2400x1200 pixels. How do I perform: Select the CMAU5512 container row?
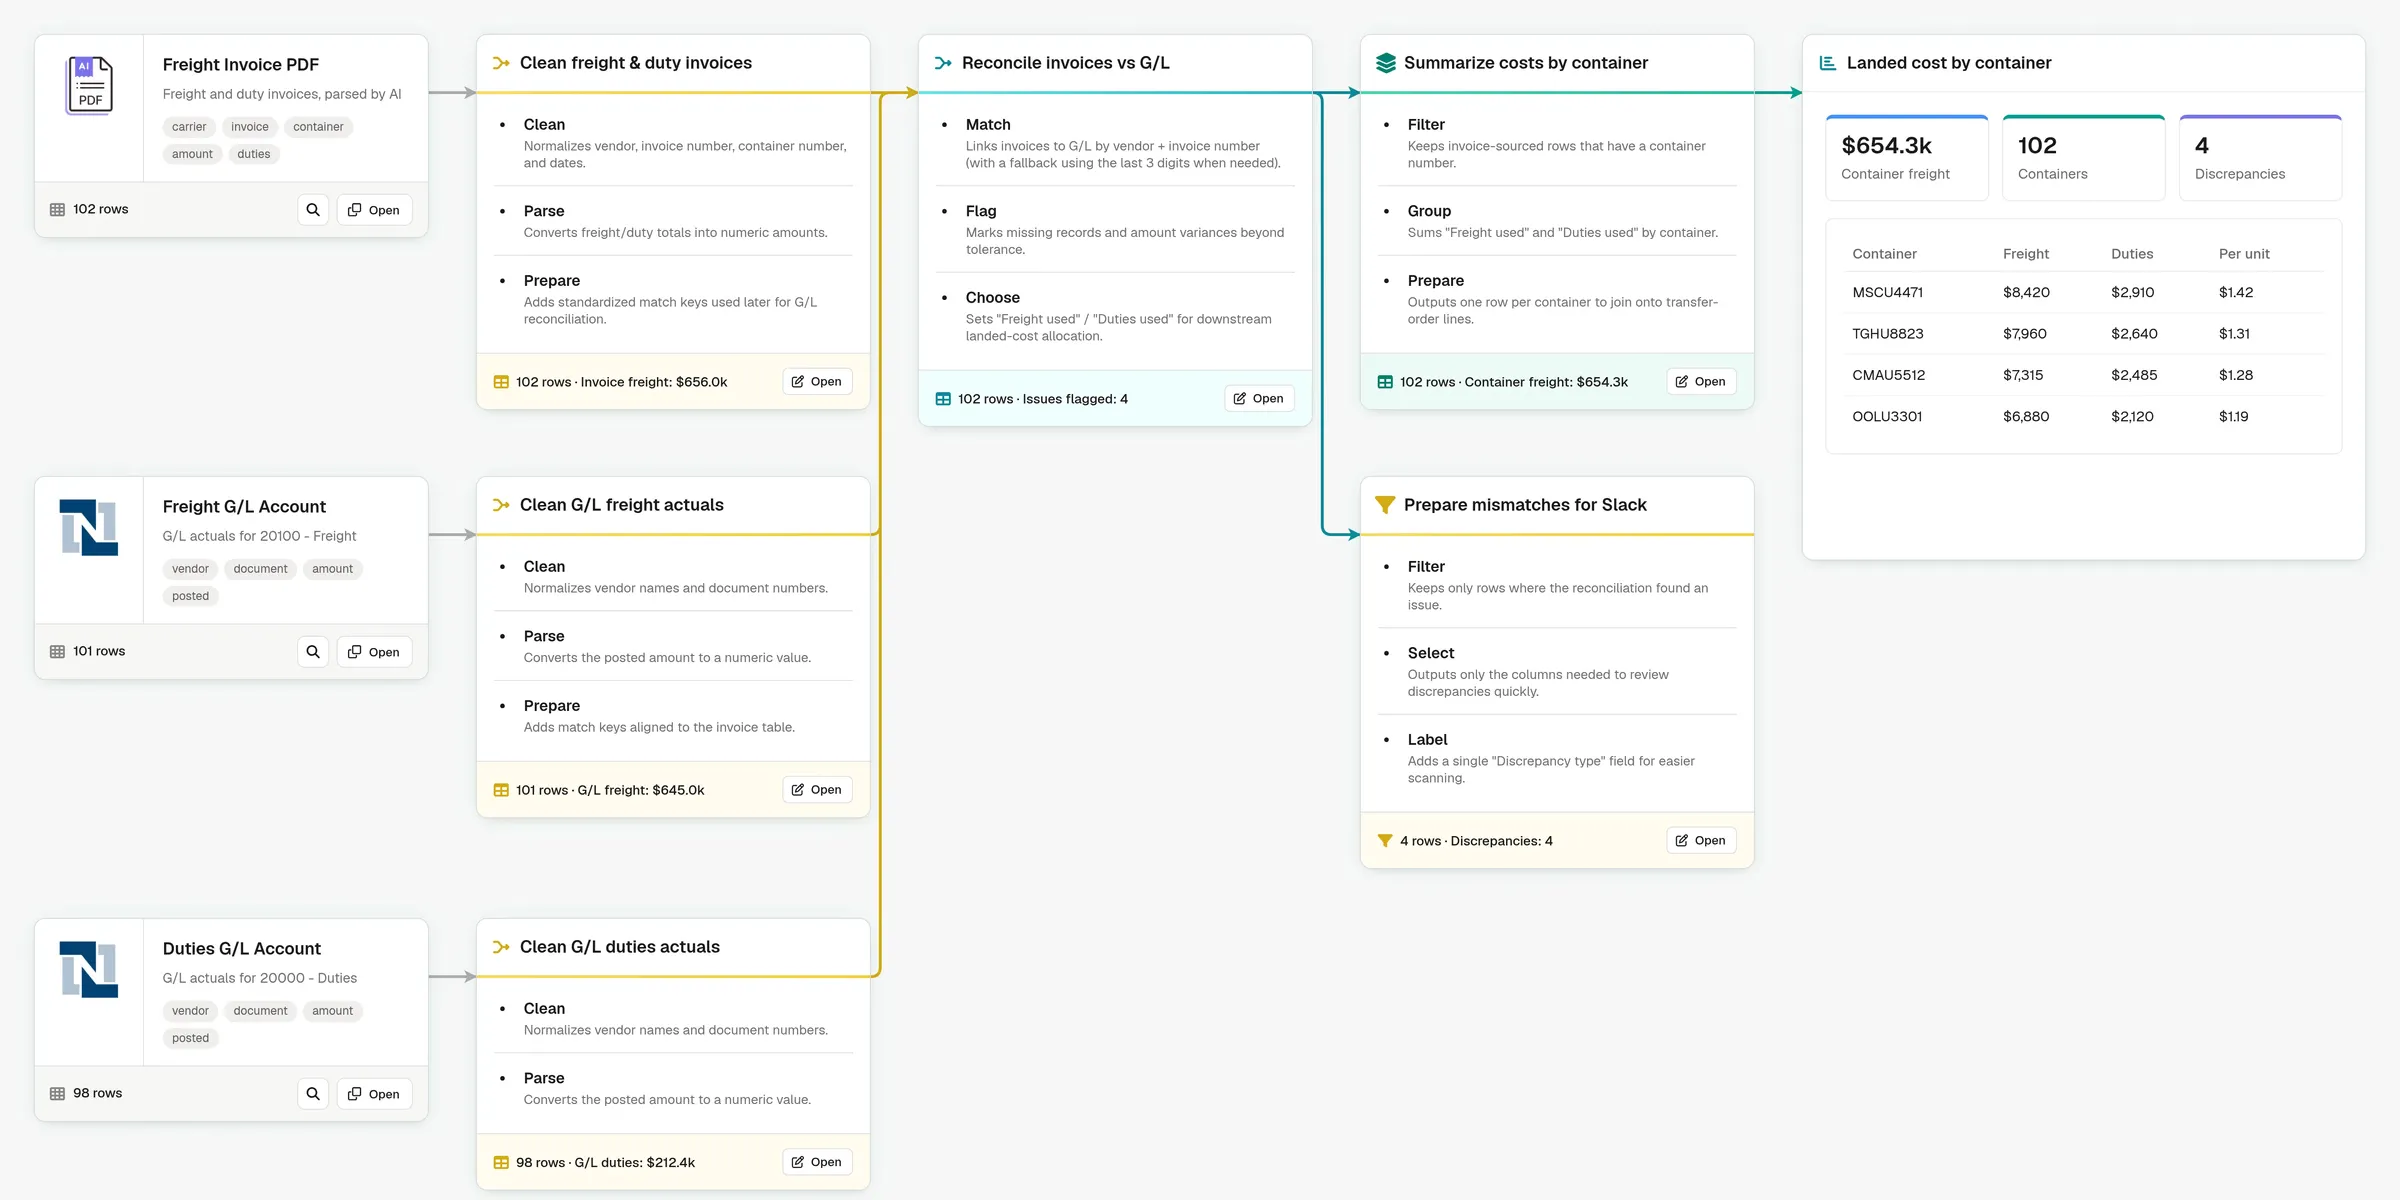pyautogui.click(x=2083, y=375)
